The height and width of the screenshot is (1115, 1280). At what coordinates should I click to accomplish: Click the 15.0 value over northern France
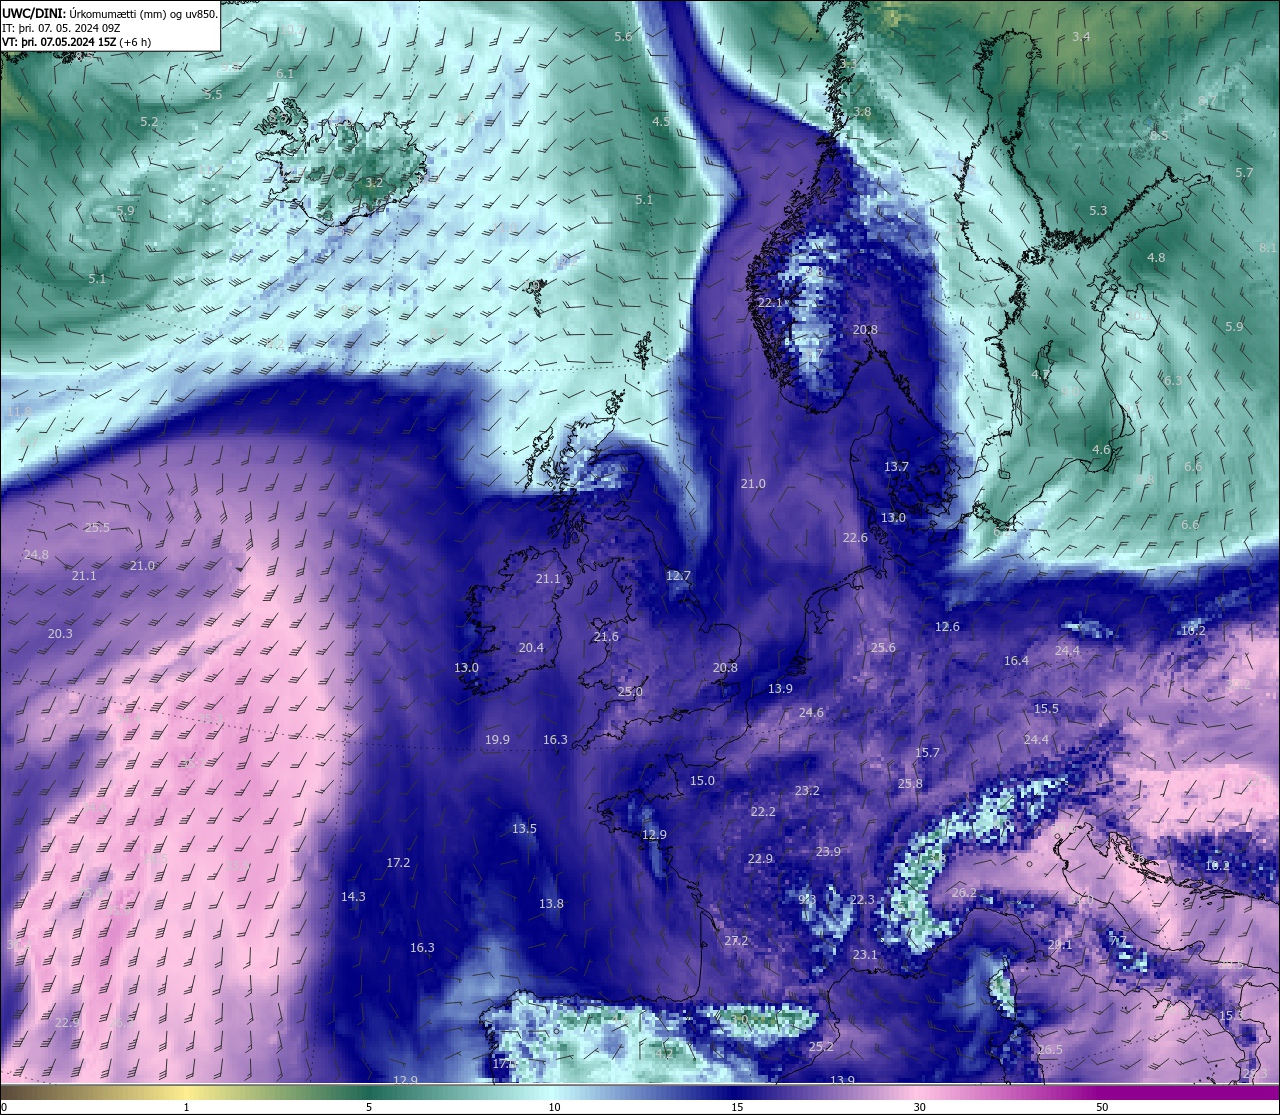click(x=702, y=781)
